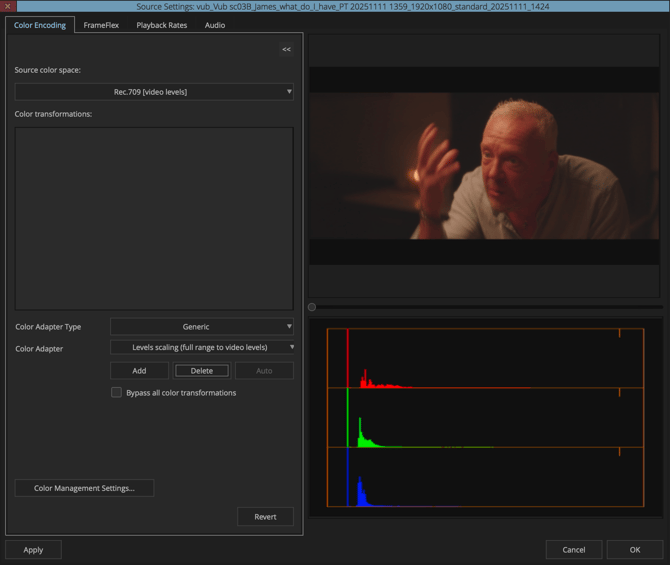This screenshot has height=565, width=670.
Task: Open the FrameFlex tab
Action: tap(101, 25)
